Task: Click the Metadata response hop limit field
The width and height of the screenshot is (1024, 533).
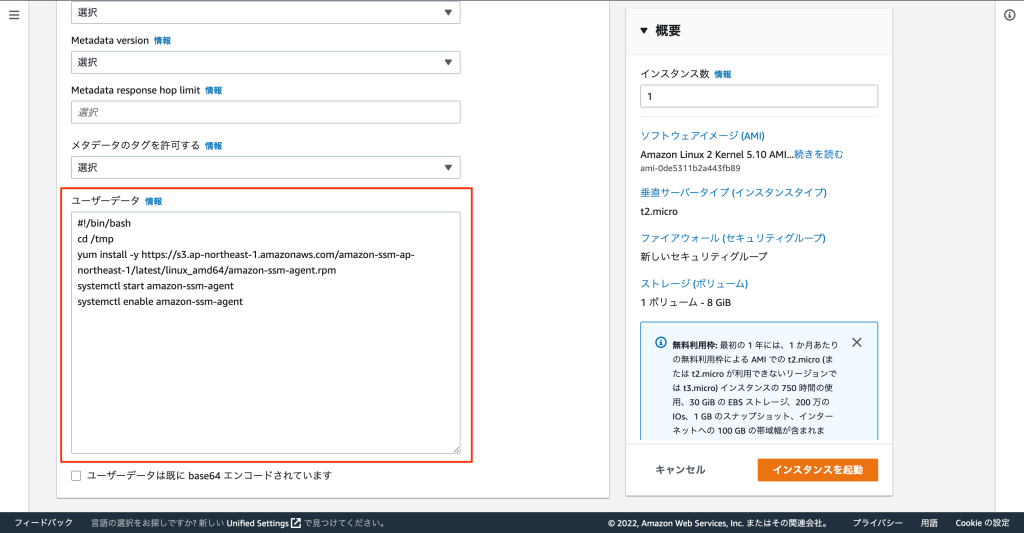Action: tap(265, 112)
